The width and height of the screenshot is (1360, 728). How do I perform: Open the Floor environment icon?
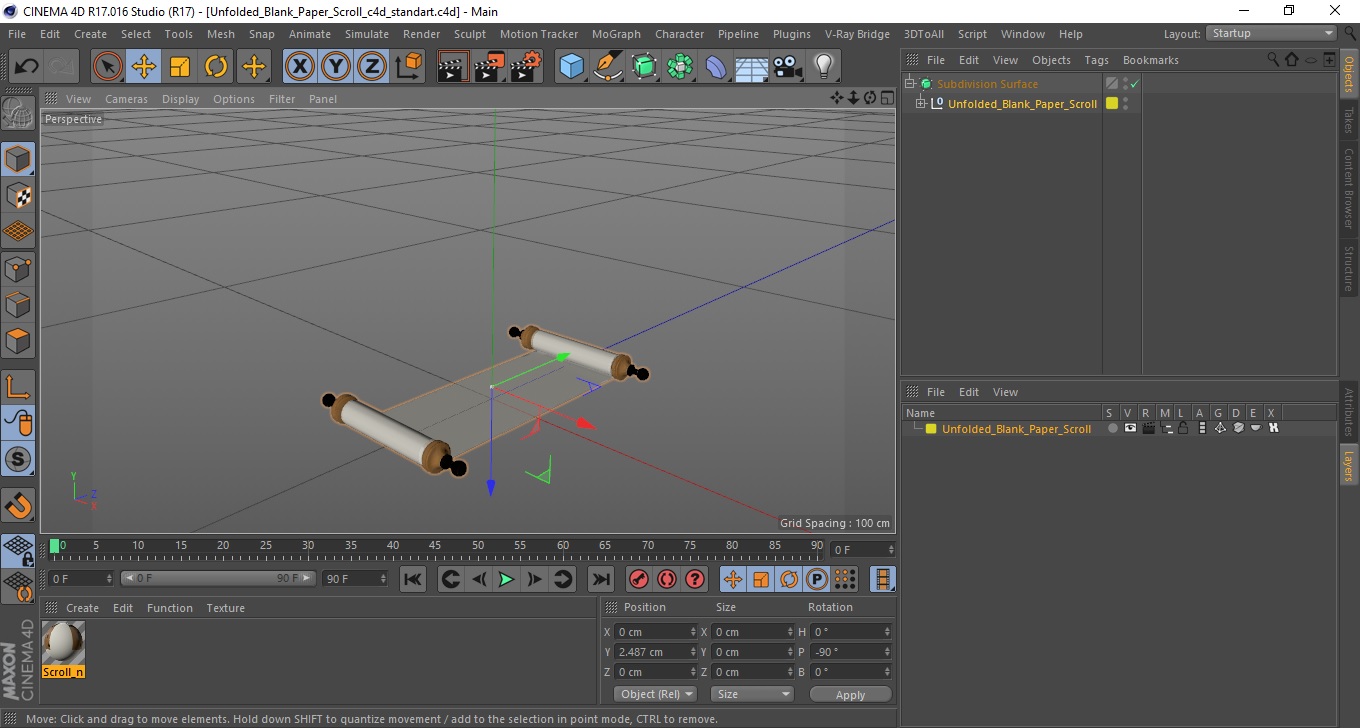pos(751,67)
